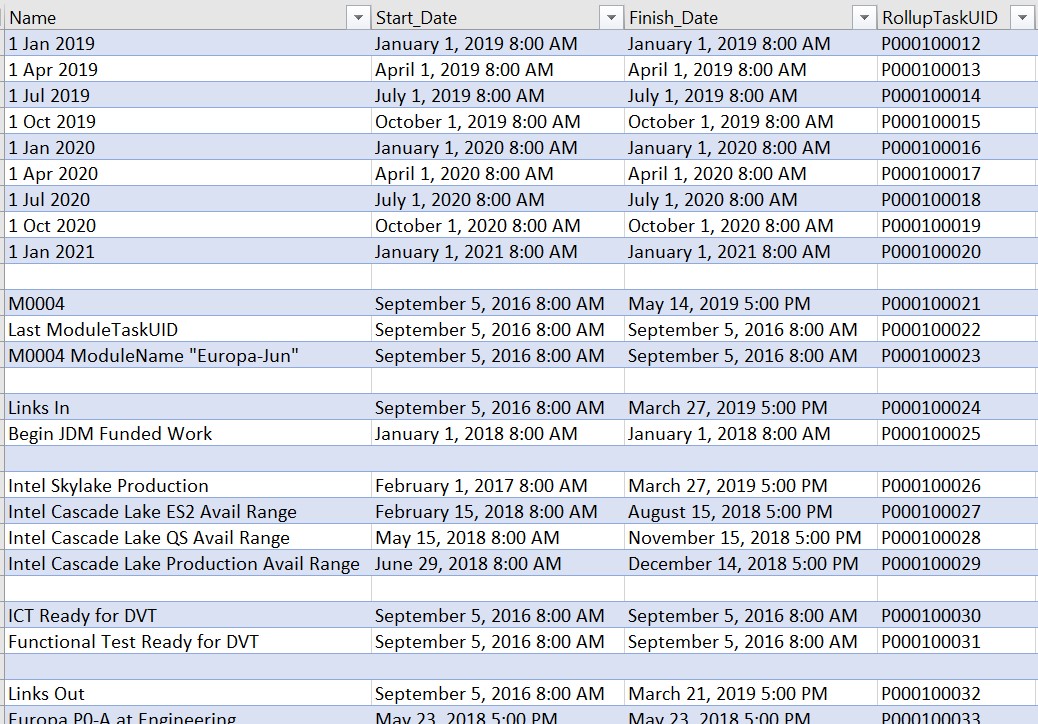Select the Links In cell
This screenshot has height=724, width=1038.
(x=187, y=408)
